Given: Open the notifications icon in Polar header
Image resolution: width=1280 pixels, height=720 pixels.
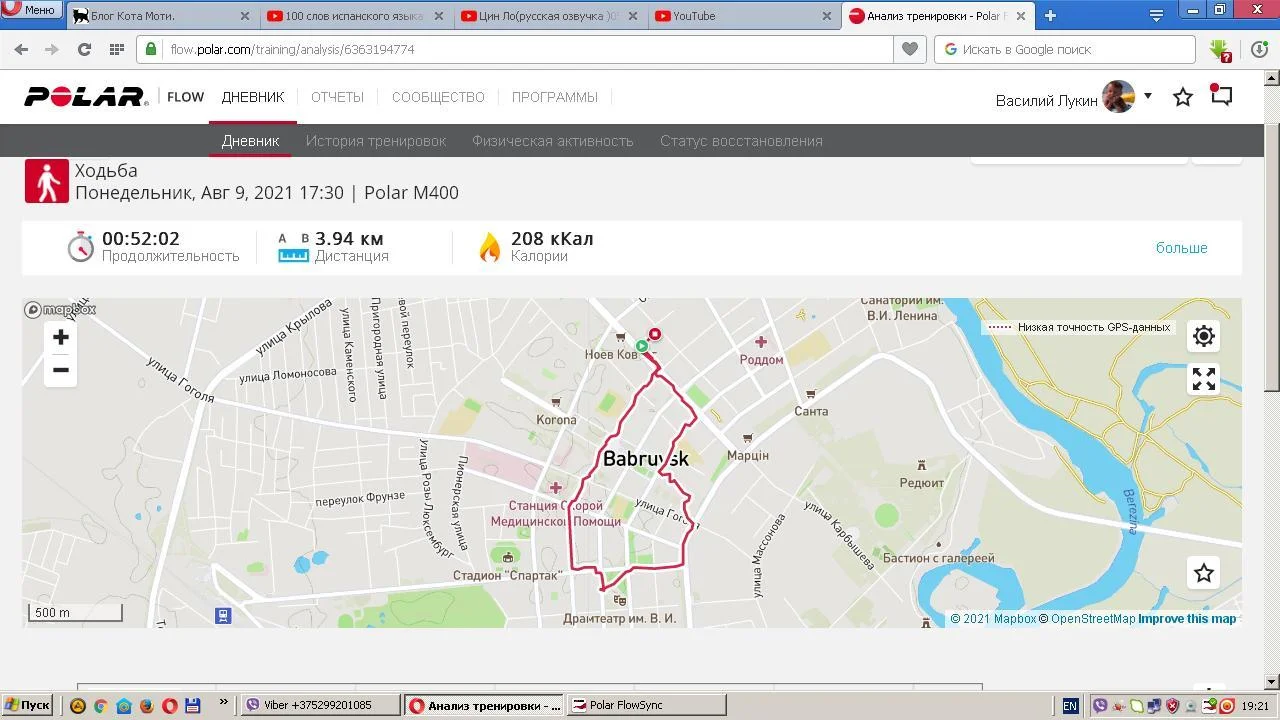Looking at the screenshot, I should [x=1221, y=96].
